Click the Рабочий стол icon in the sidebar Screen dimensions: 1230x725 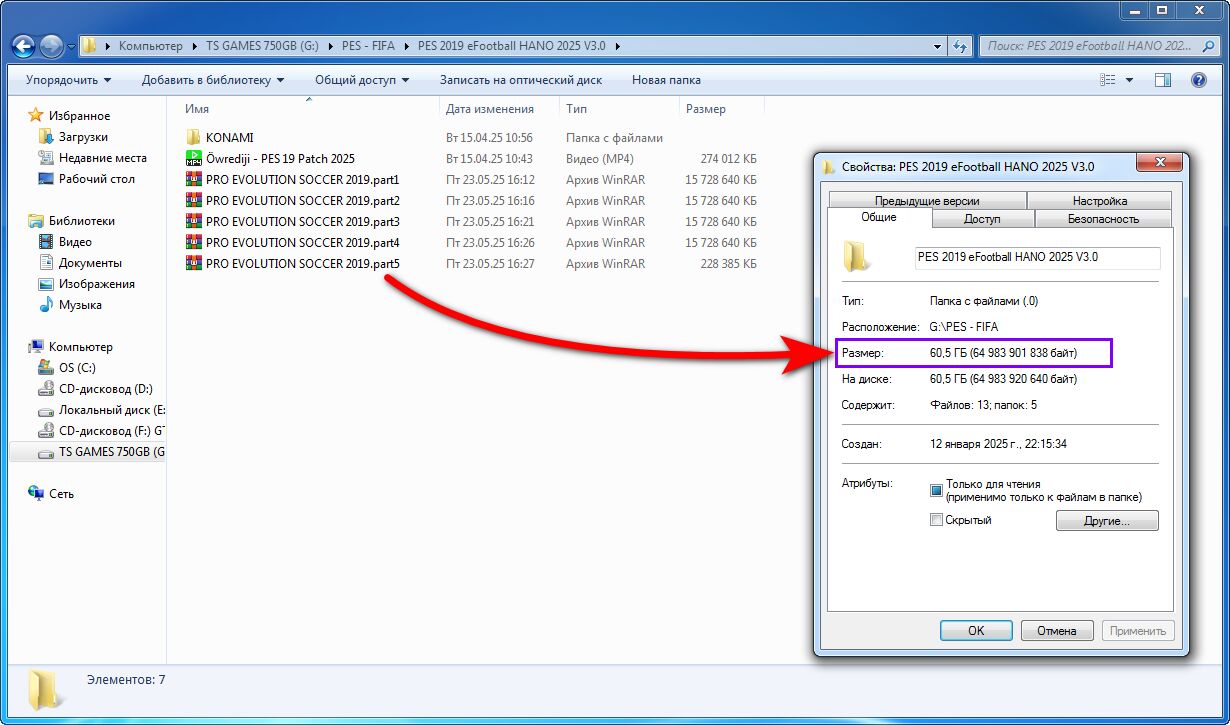pyautogui.click(x=45, y=179)
